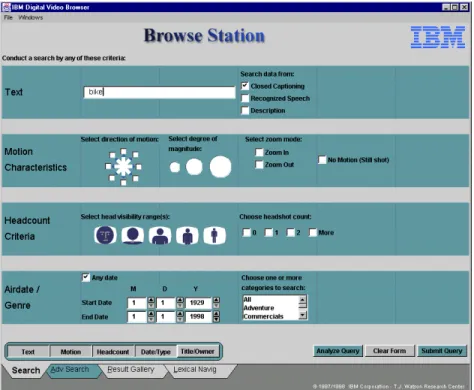Screen dimensions: 474x390
Task: Click the IBM logo
Action: 438,37
